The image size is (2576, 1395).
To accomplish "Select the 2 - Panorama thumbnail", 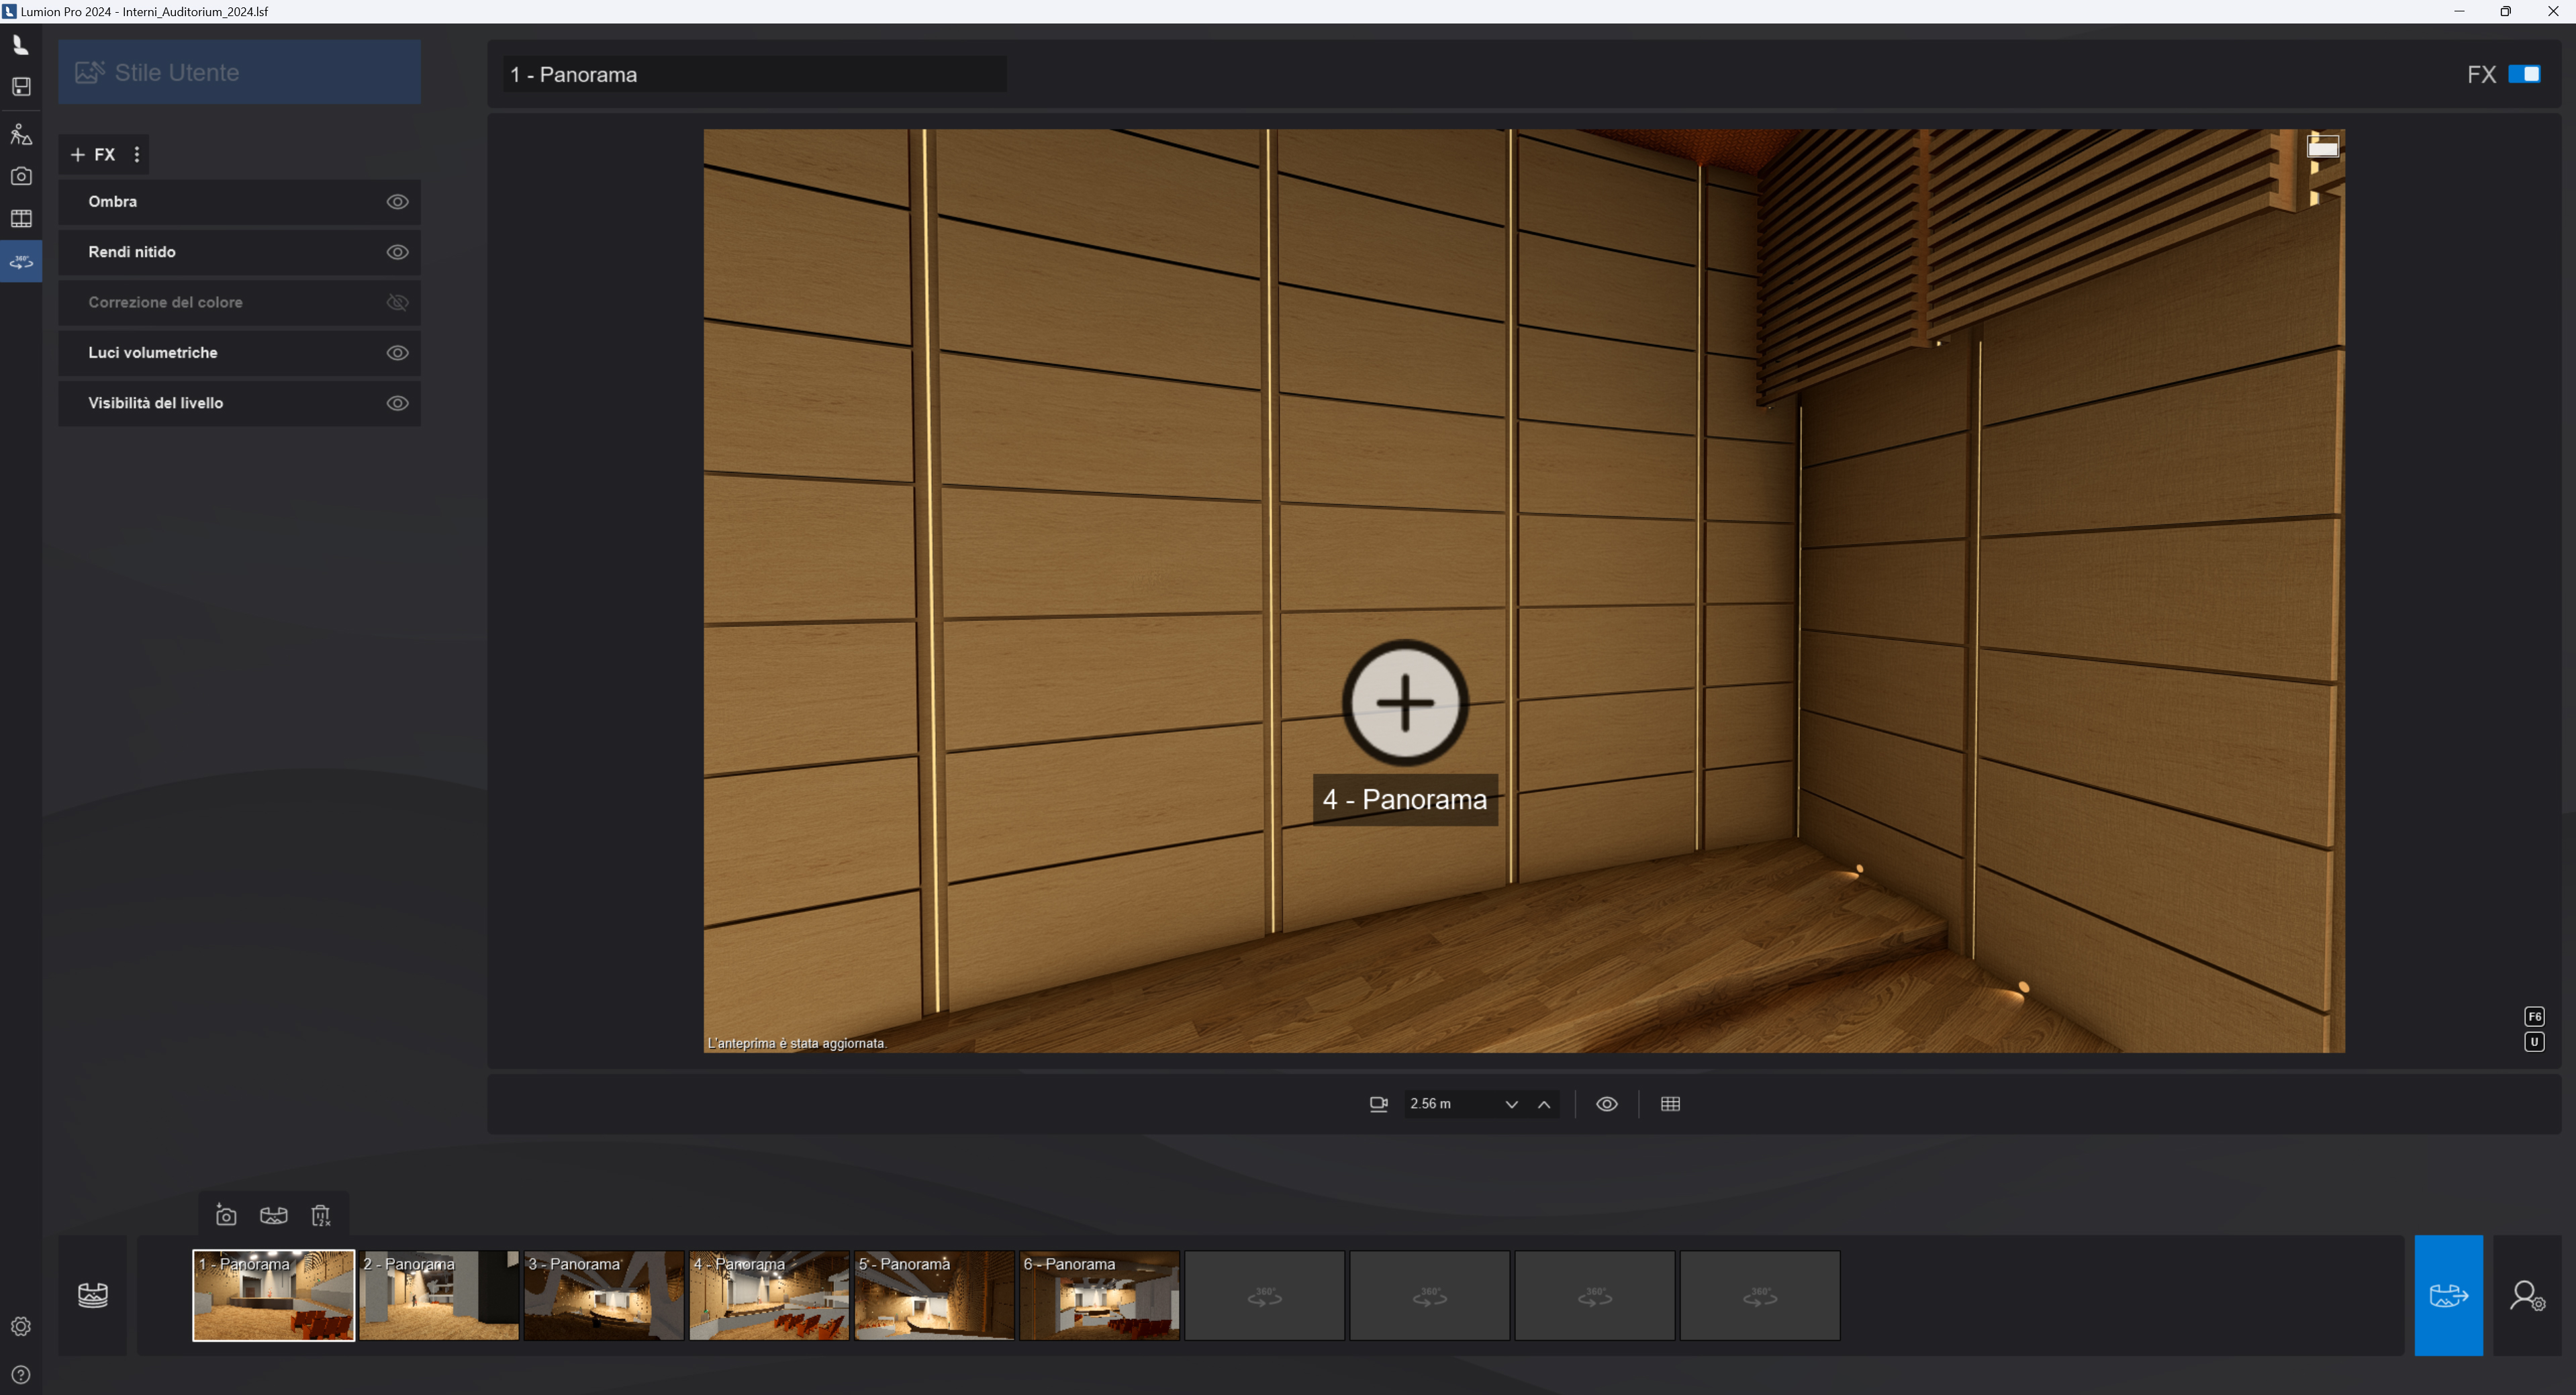I will [x=439, y=1296].
